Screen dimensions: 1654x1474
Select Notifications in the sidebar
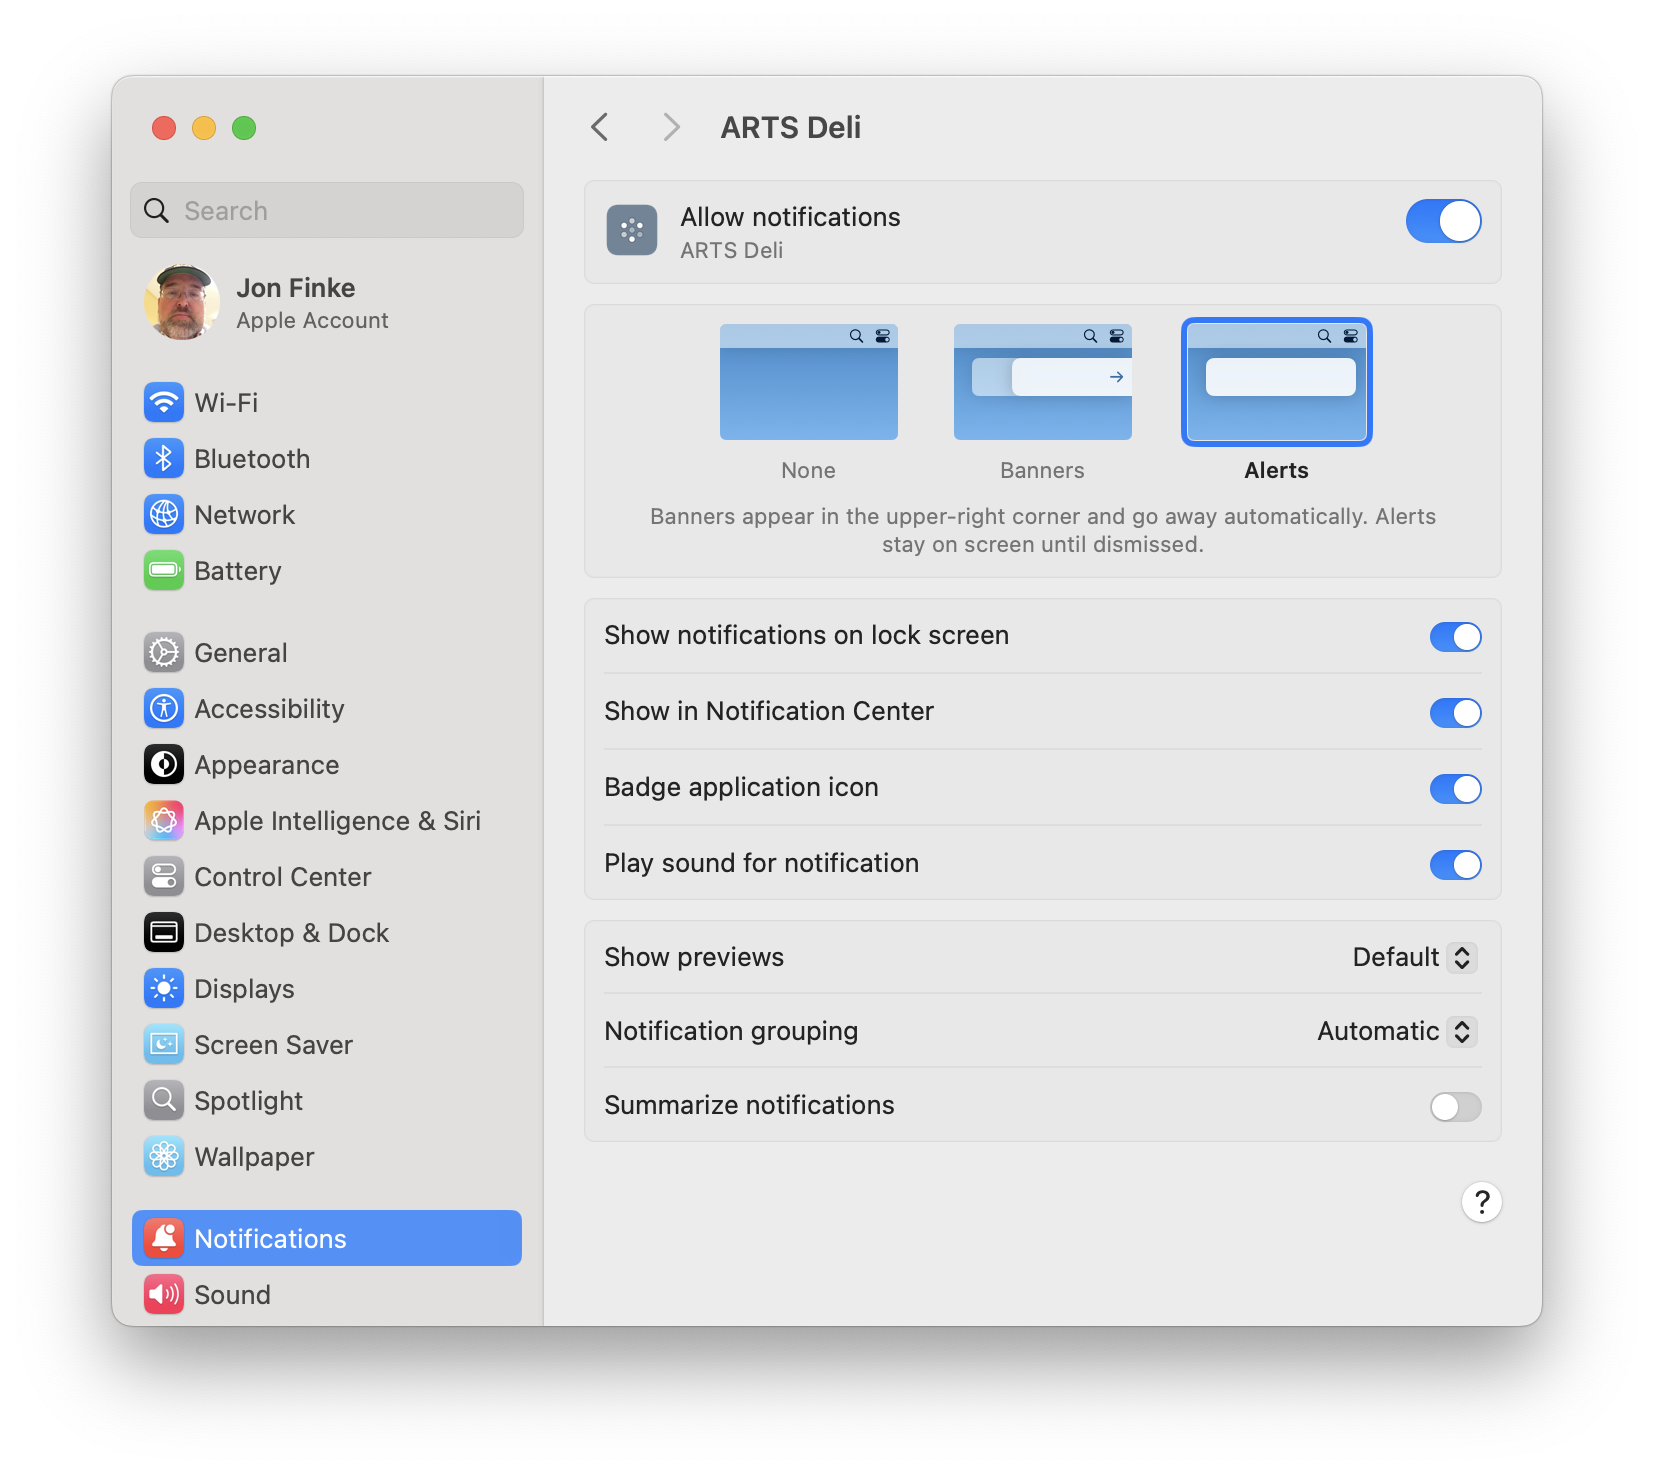[x=327, y=1239]
